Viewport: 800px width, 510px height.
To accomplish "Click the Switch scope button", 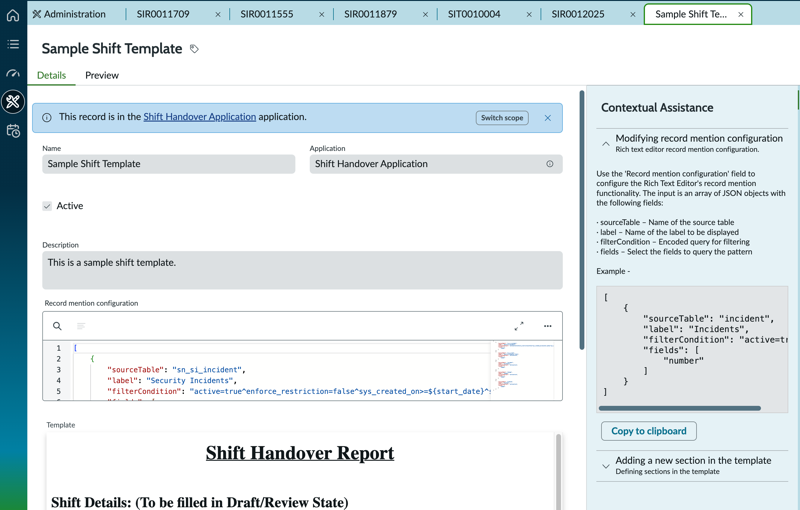I will [x=502, y=118].
